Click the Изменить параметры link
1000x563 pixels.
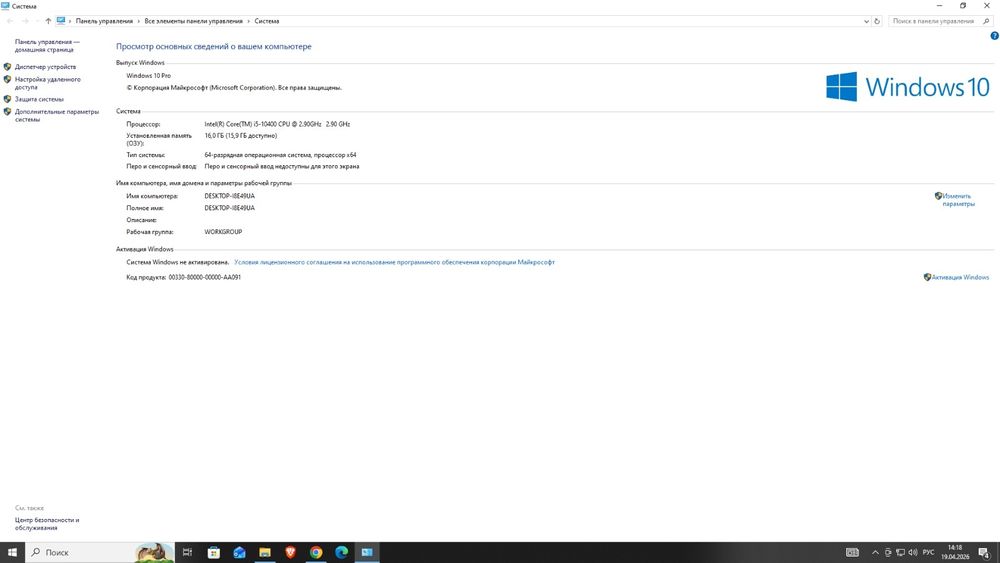pyautogui.click(x=958, y=200)
